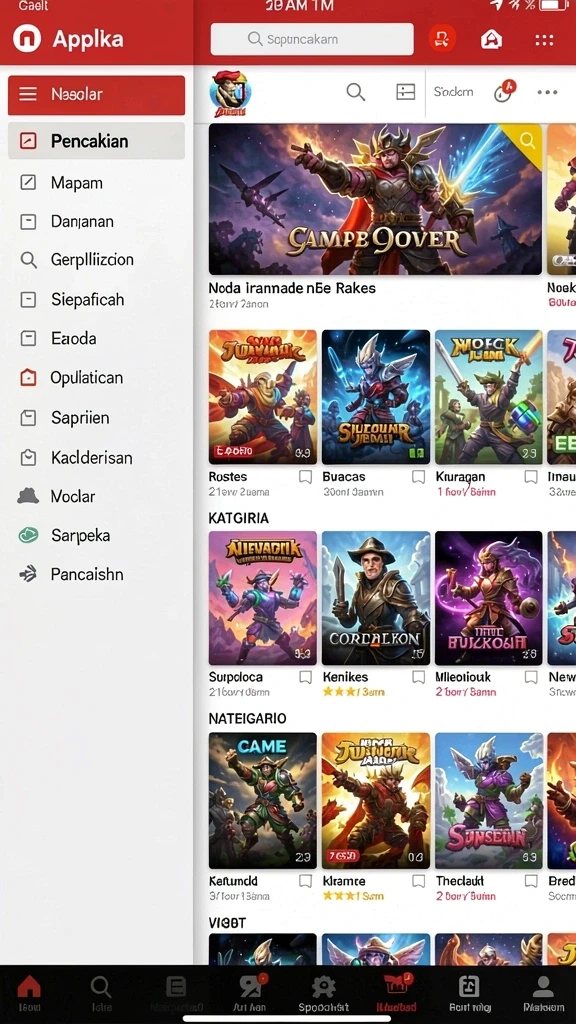The image size is (576, 1024).
Task: Click the round avatar in toolbar
Action: (x=230, y=93)
